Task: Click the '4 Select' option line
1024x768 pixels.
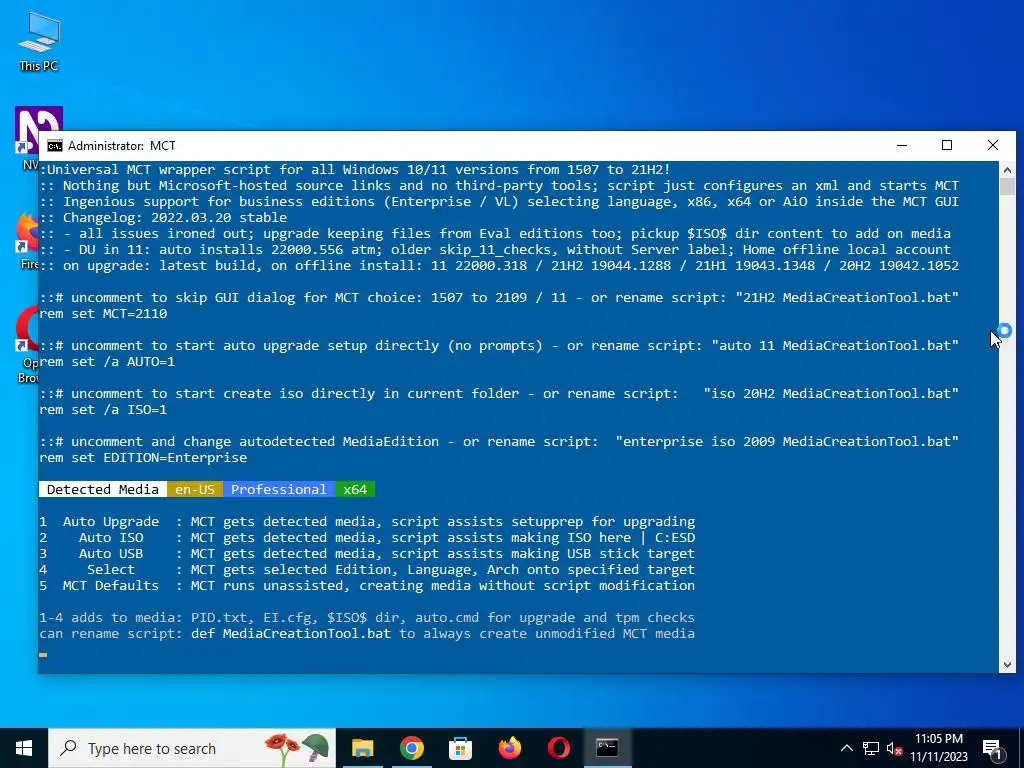Action: click(x=367, y=569)
